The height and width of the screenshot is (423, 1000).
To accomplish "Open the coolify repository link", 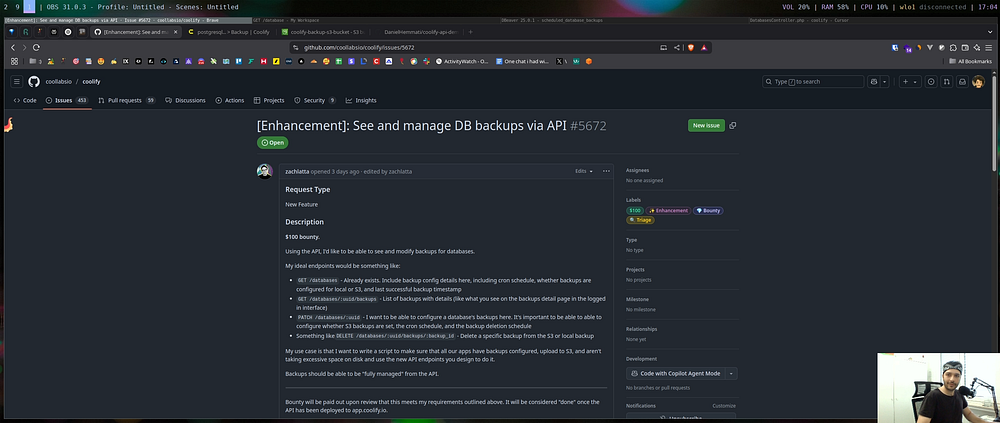I will click(x=91, y=82).
